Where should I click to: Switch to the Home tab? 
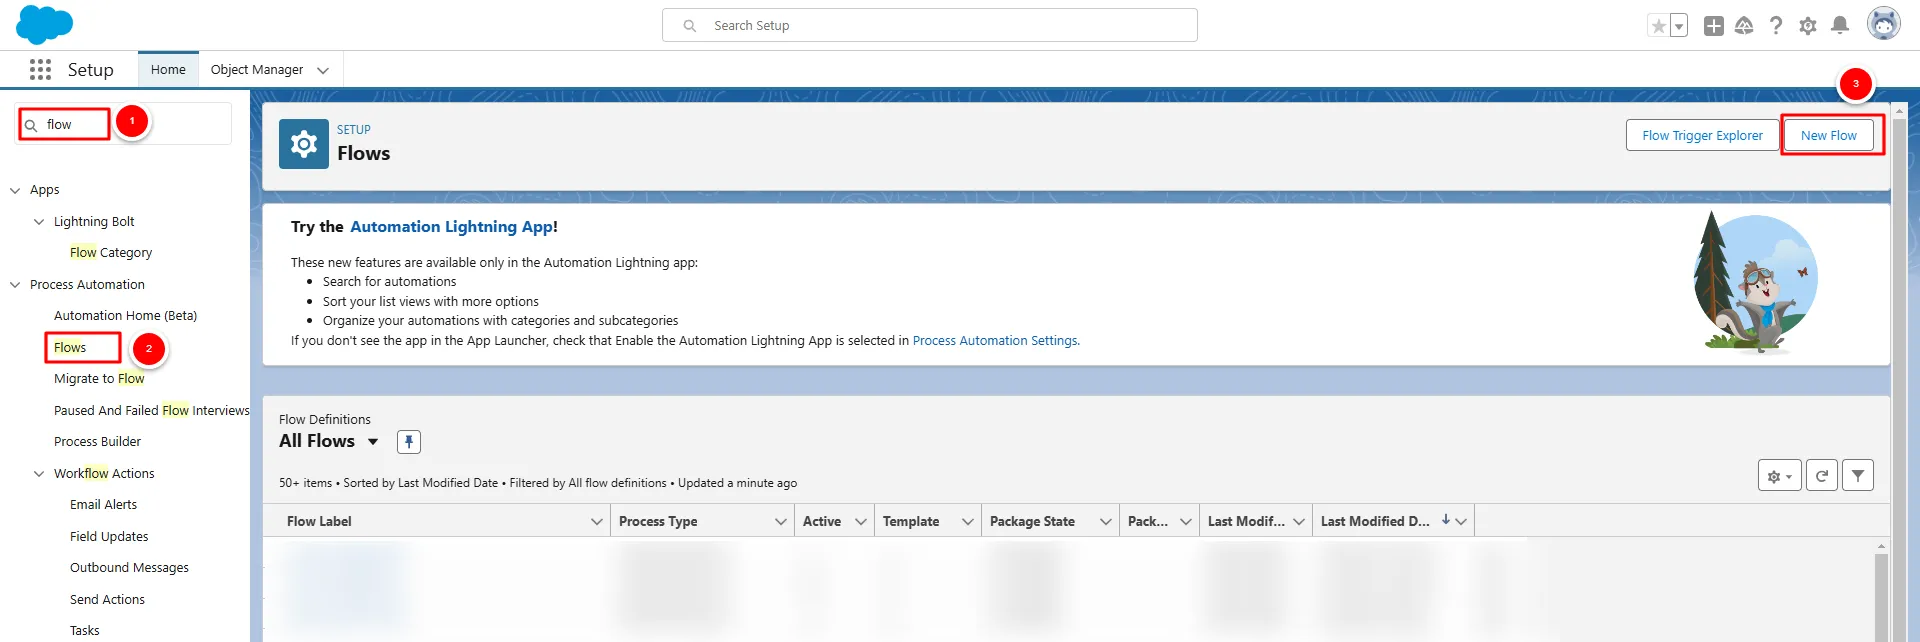(x=168, y=69)
